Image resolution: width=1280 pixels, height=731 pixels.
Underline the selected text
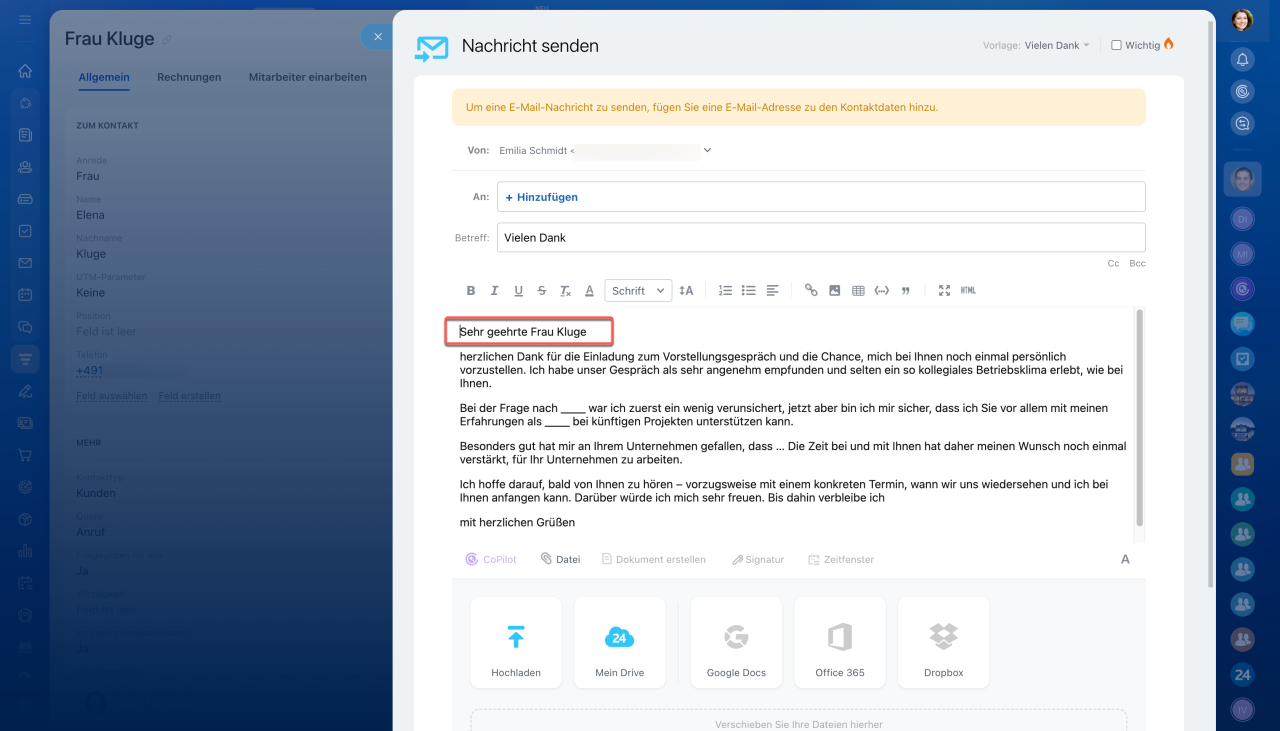click(518, 291)
